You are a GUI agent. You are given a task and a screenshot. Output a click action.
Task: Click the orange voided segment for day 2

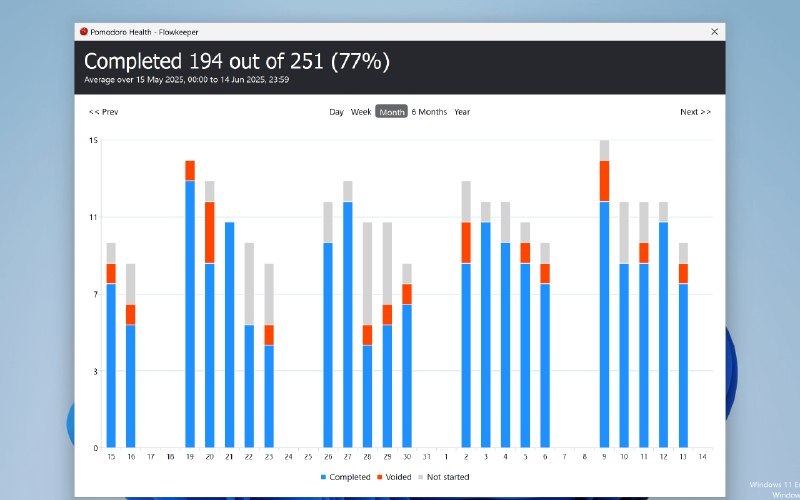(x=466, y=242)
